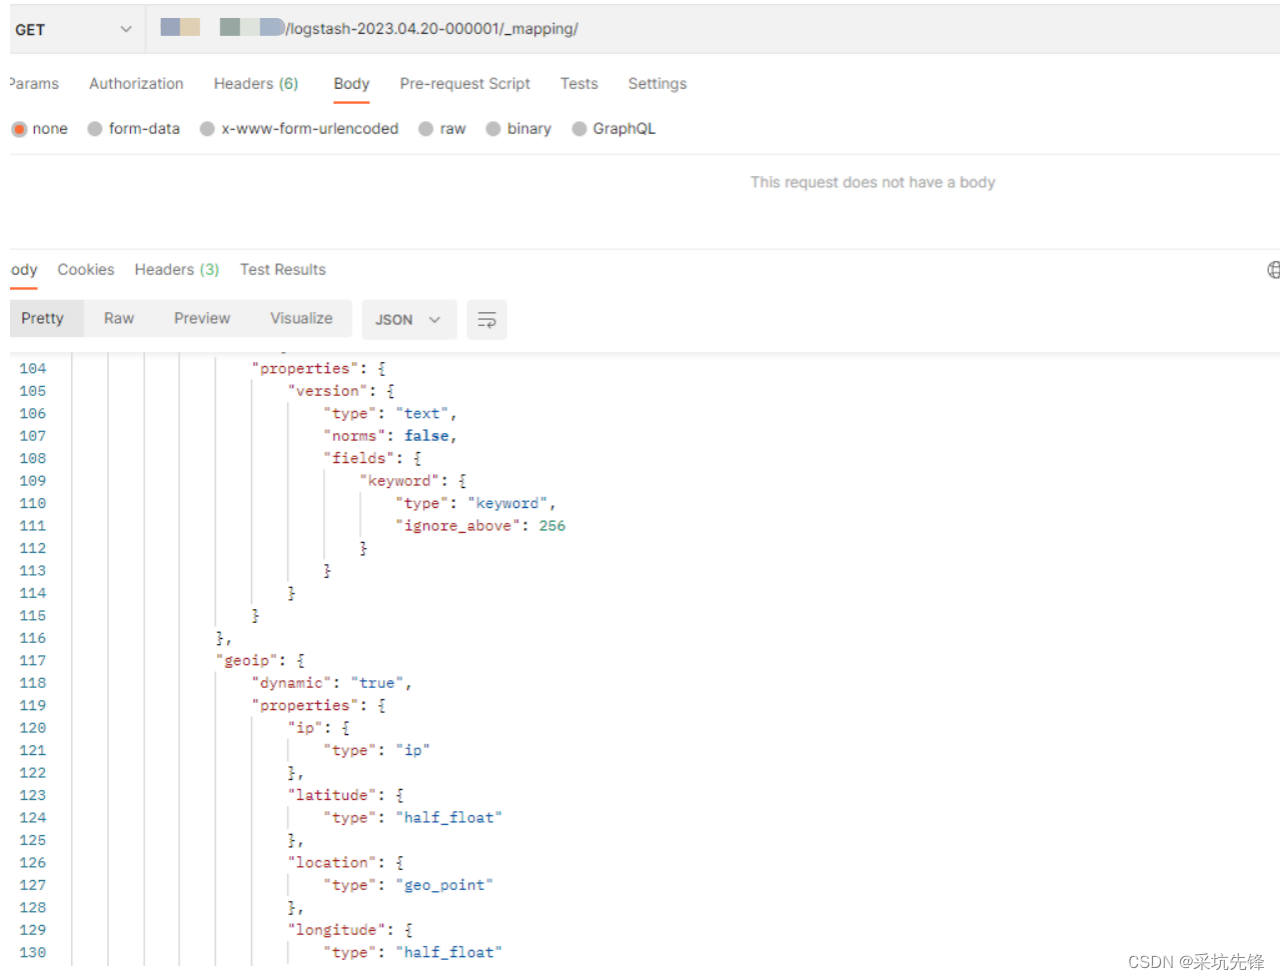Choose the GraphQL body type
This screenshot has height=980, width=1280.
coord(613,129)
